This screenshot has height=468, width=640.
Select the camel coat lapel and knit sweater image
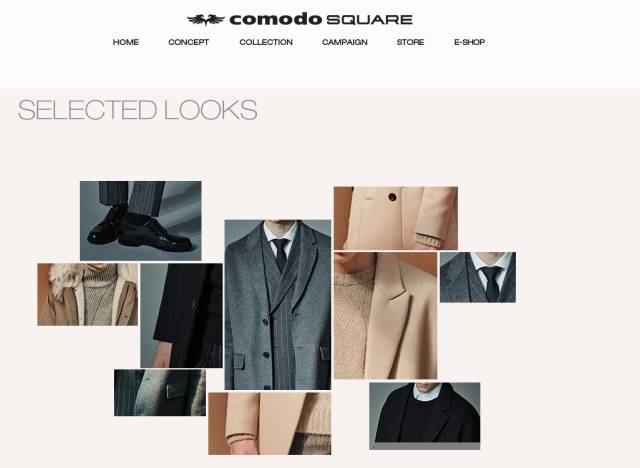coord(385,315)
